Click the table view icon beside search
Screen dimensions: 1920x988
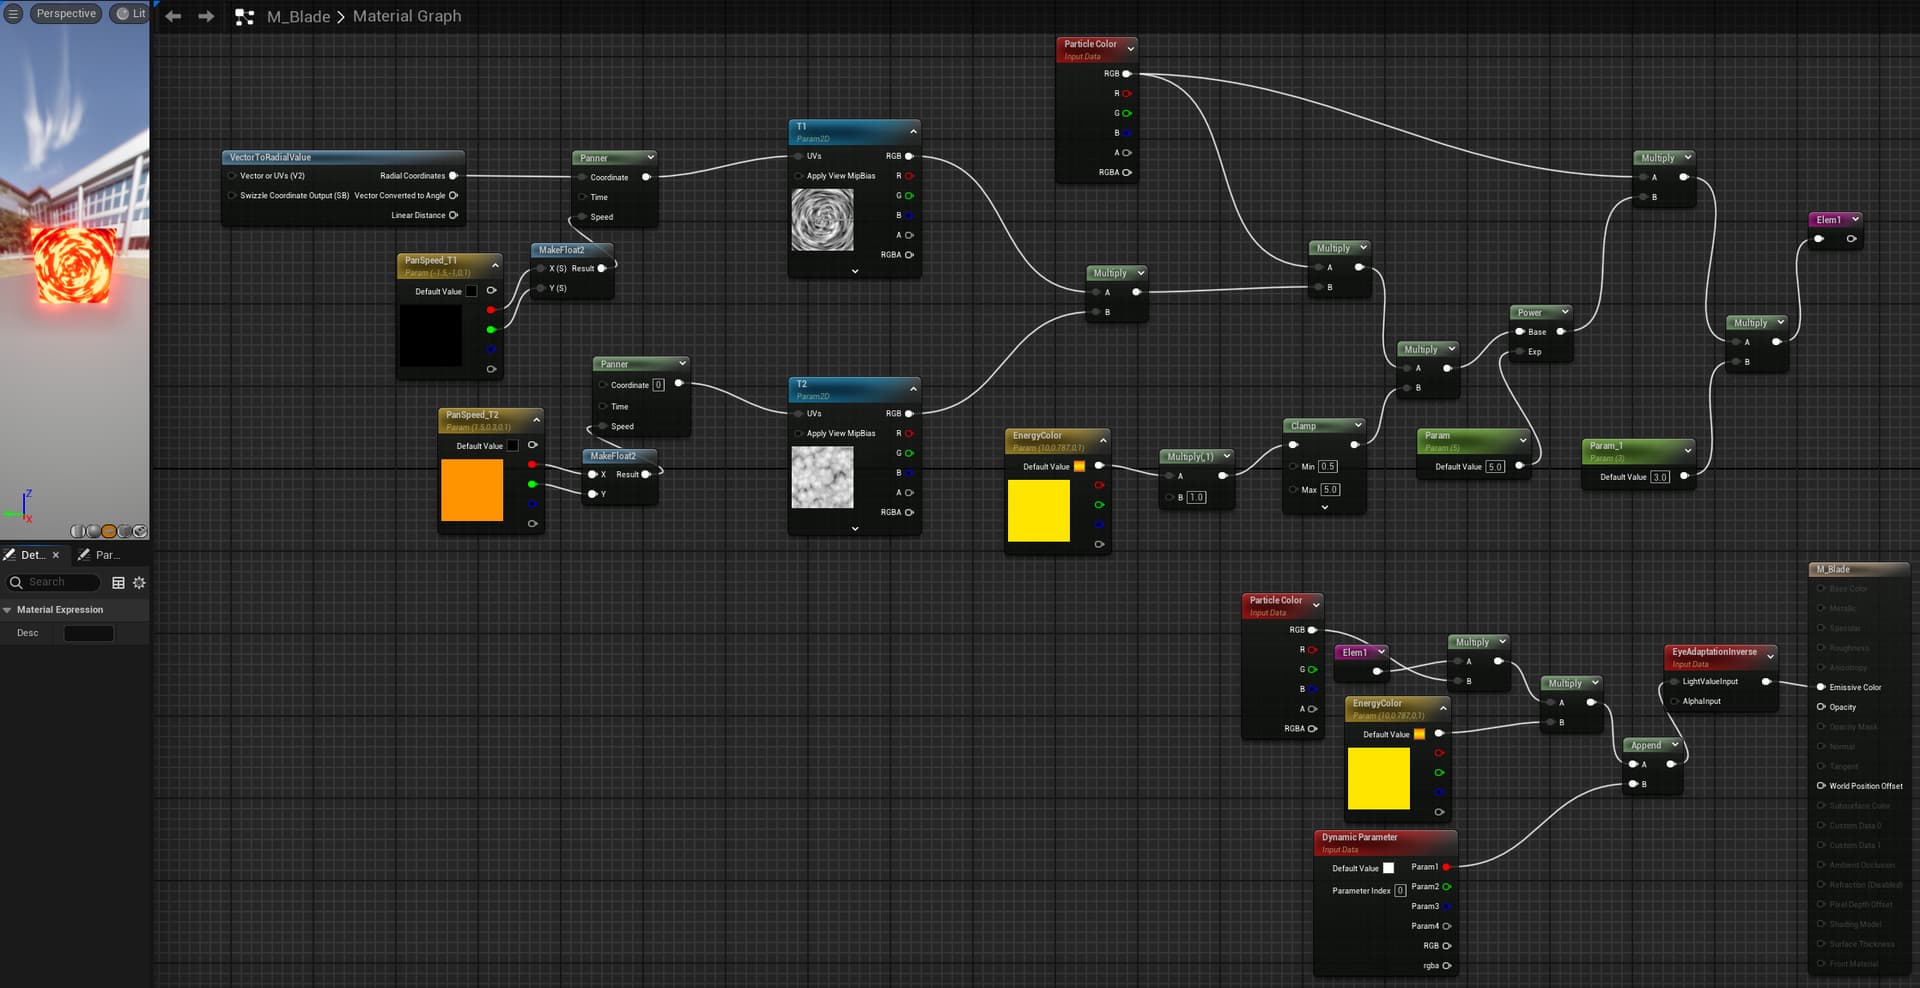[118, 583]
